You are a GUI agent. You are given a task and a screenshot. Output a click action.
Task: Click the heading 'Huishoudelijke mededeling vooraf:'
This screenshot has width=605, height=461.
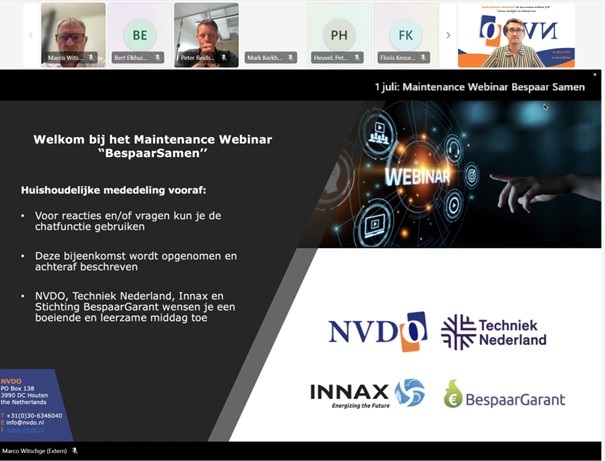pos(113,190)
